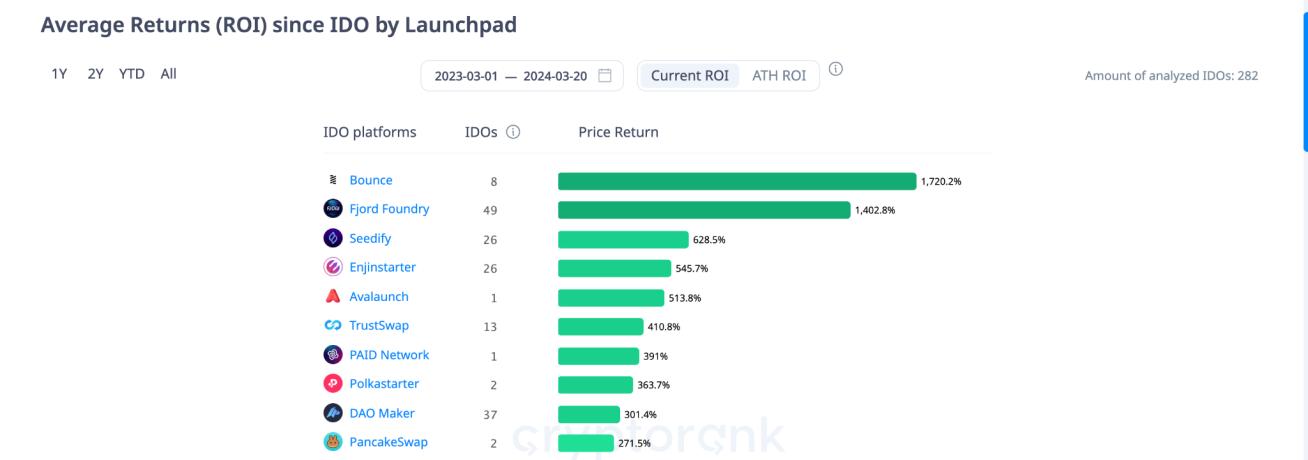Click the Enjinstarter logo icon
The image size is (1308, 460).
(x=333, y=267)
